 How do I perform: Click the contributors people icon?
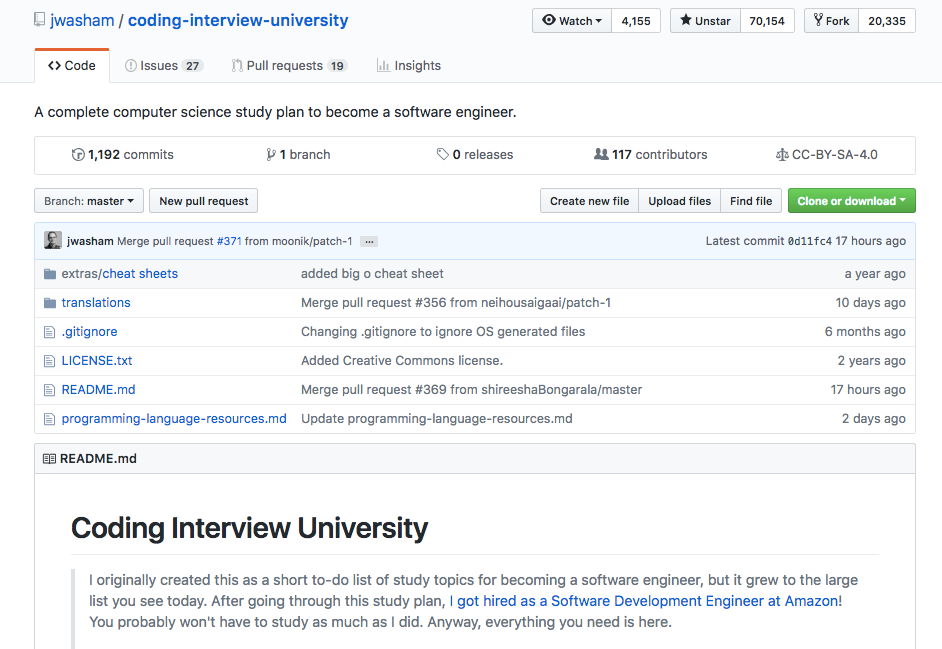601,155
